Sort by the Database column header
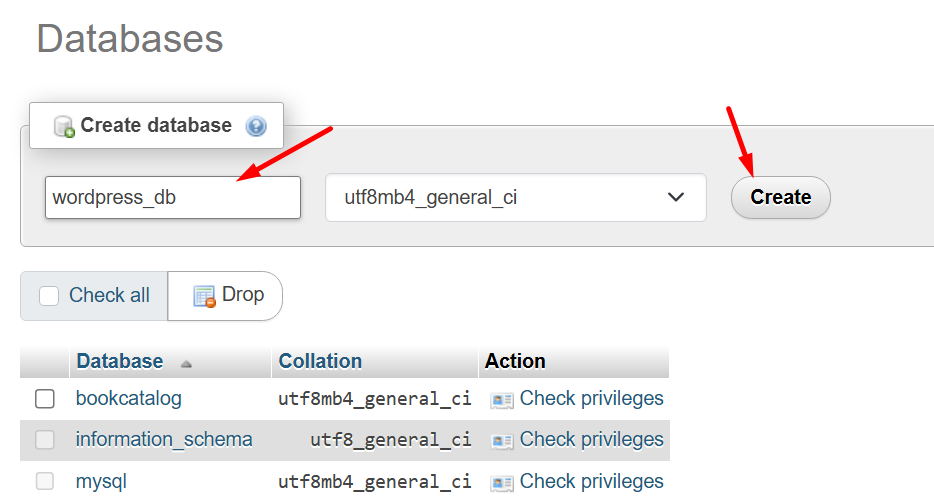This screenshot has height=502, width=934. (x=119, y=361)
